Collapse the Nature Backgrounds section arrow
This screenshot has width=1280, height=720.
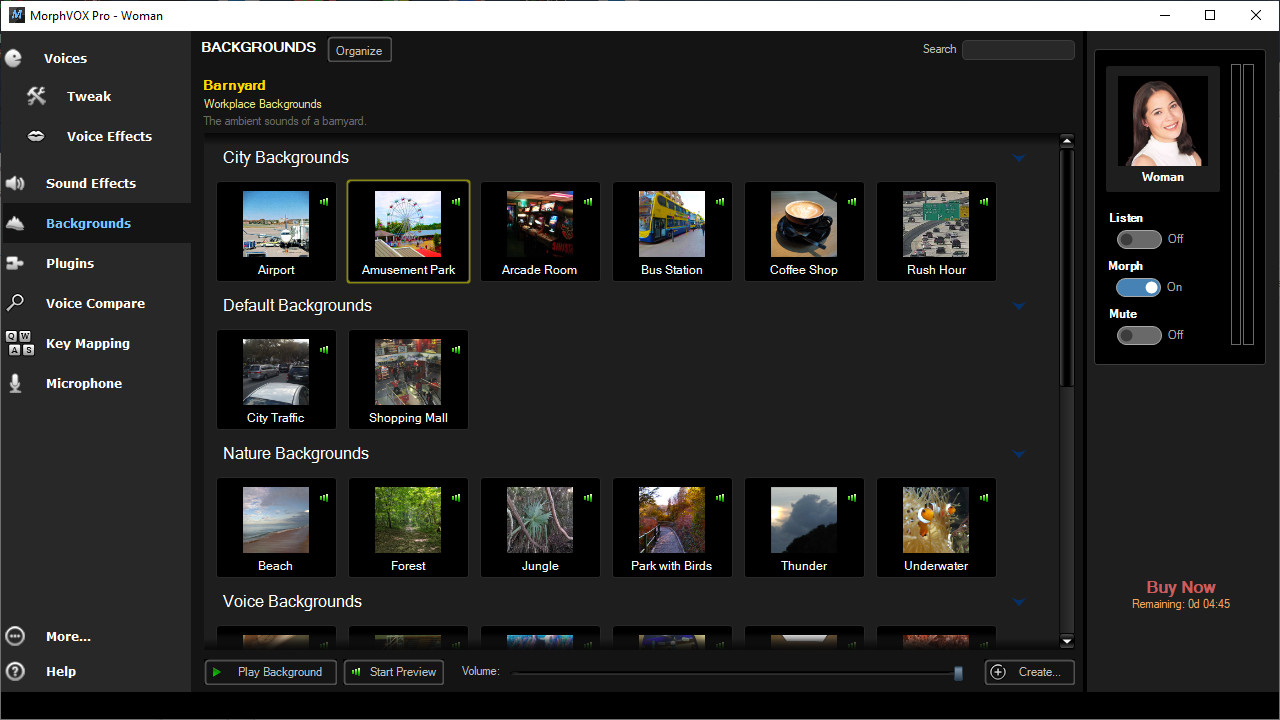[x=1019, y=454]
